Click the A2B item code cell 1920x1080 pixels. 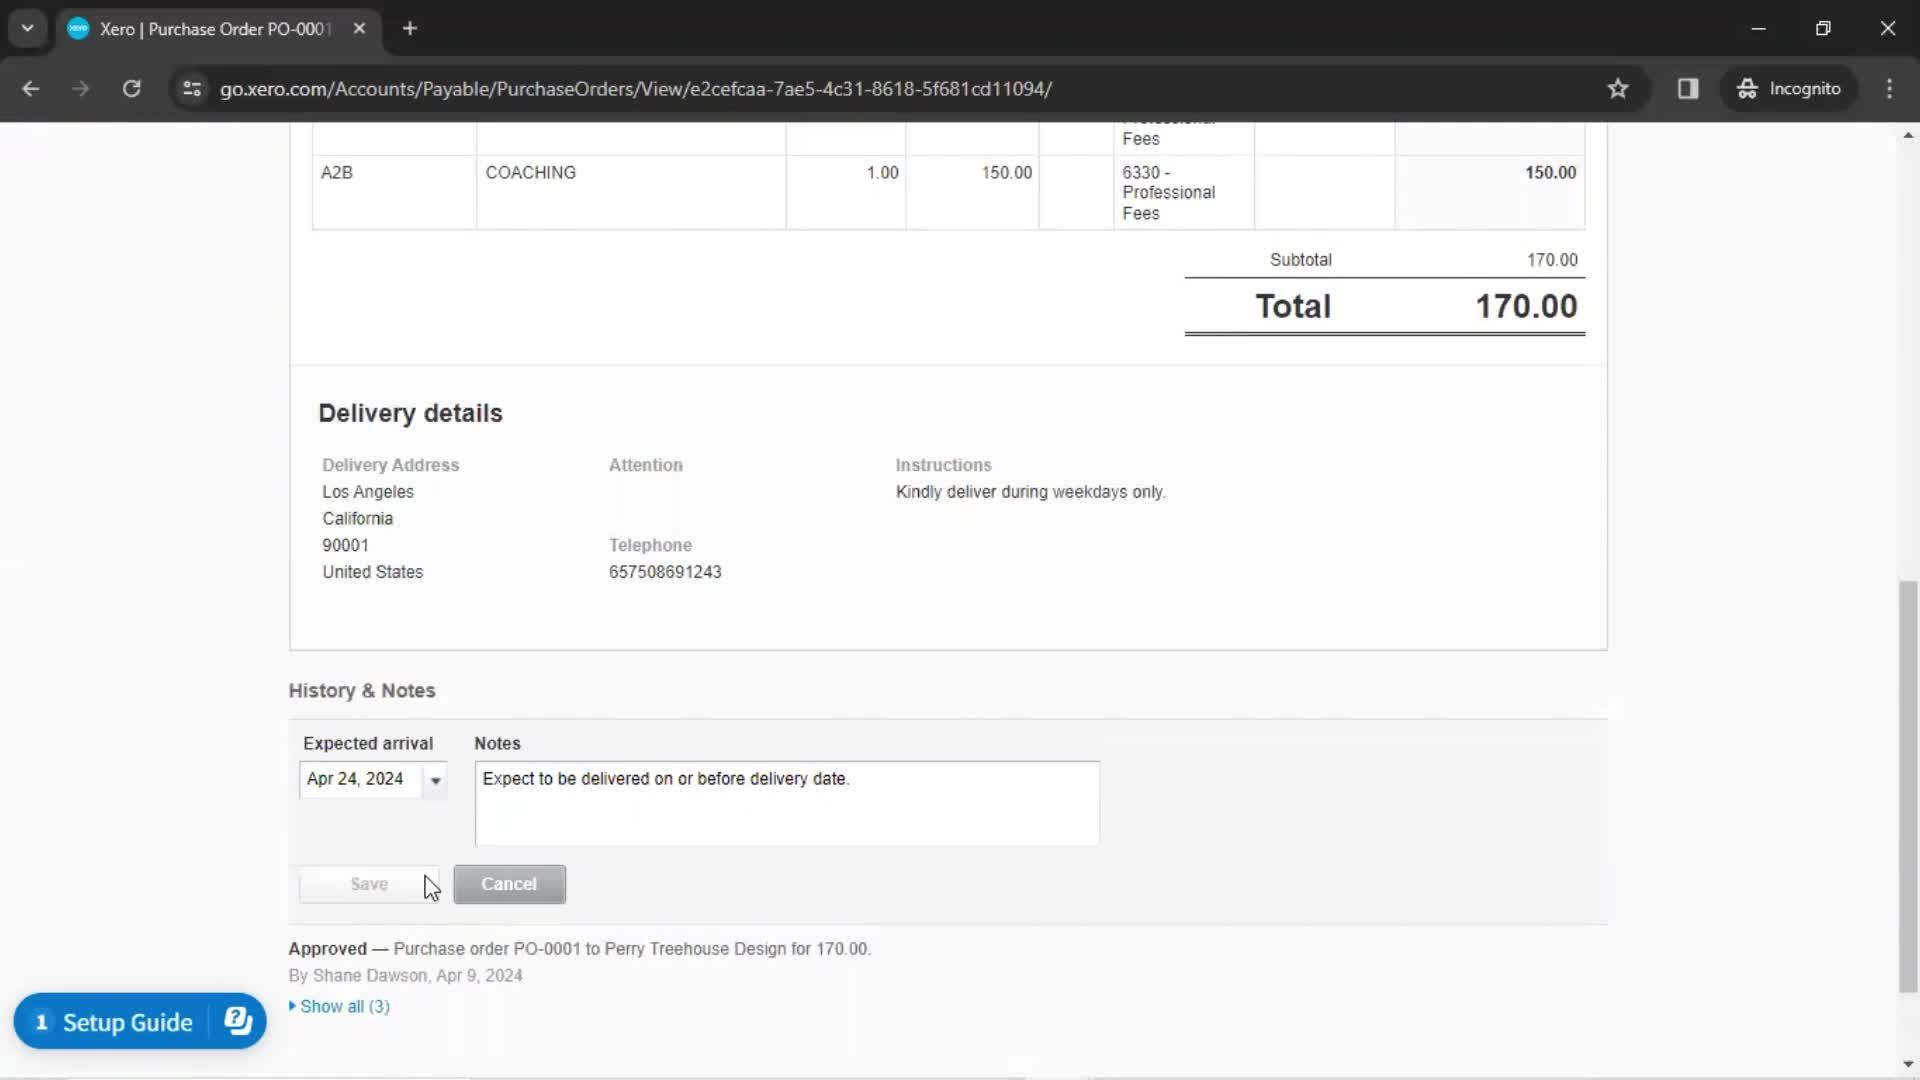click(394, 192)
